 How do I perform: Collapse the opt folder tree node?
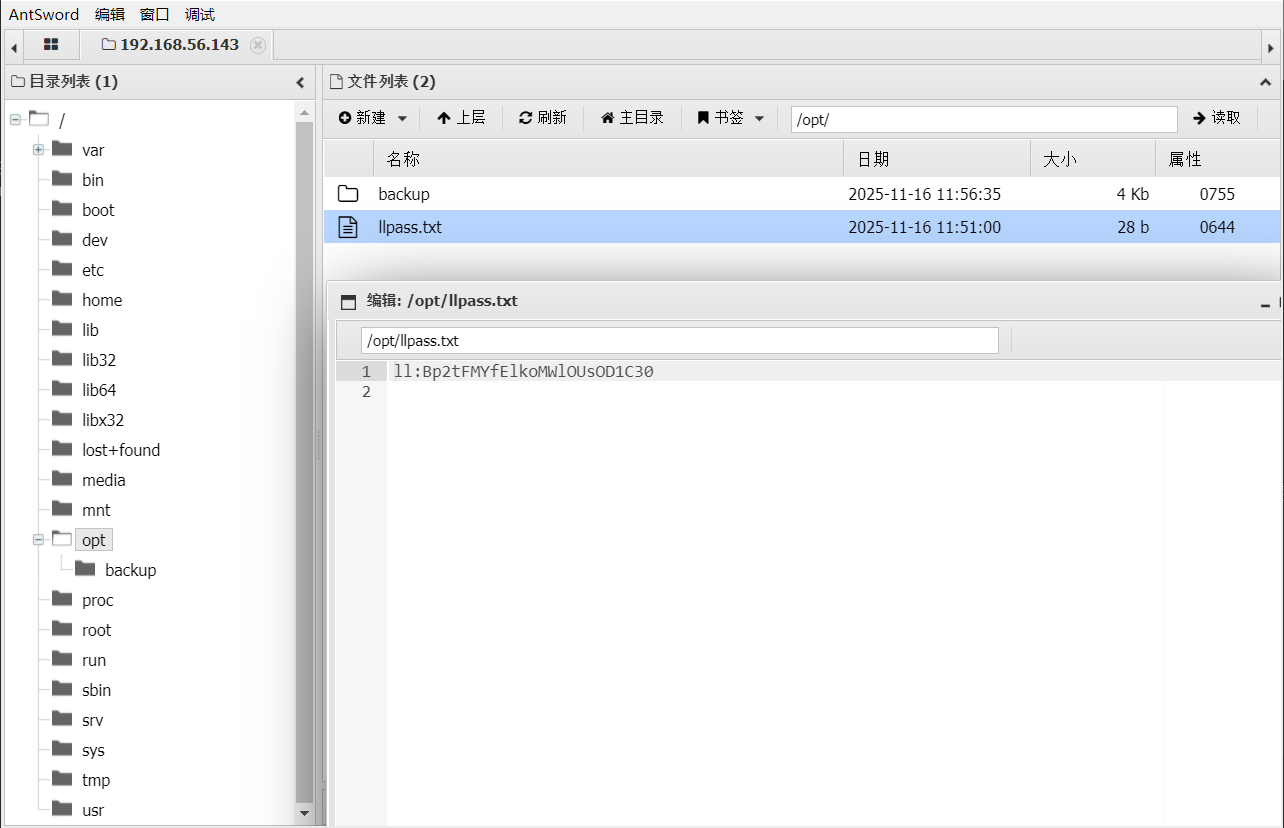click(x=38, y=540)
